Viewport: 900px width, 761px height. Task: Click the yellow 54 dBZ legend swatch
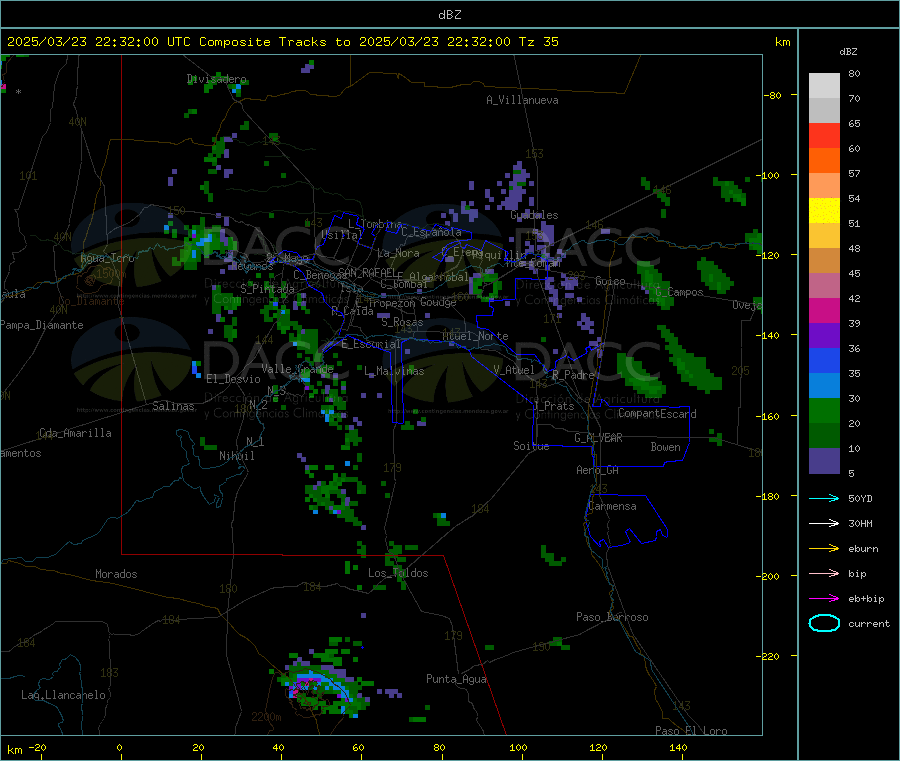pos(824,211)
